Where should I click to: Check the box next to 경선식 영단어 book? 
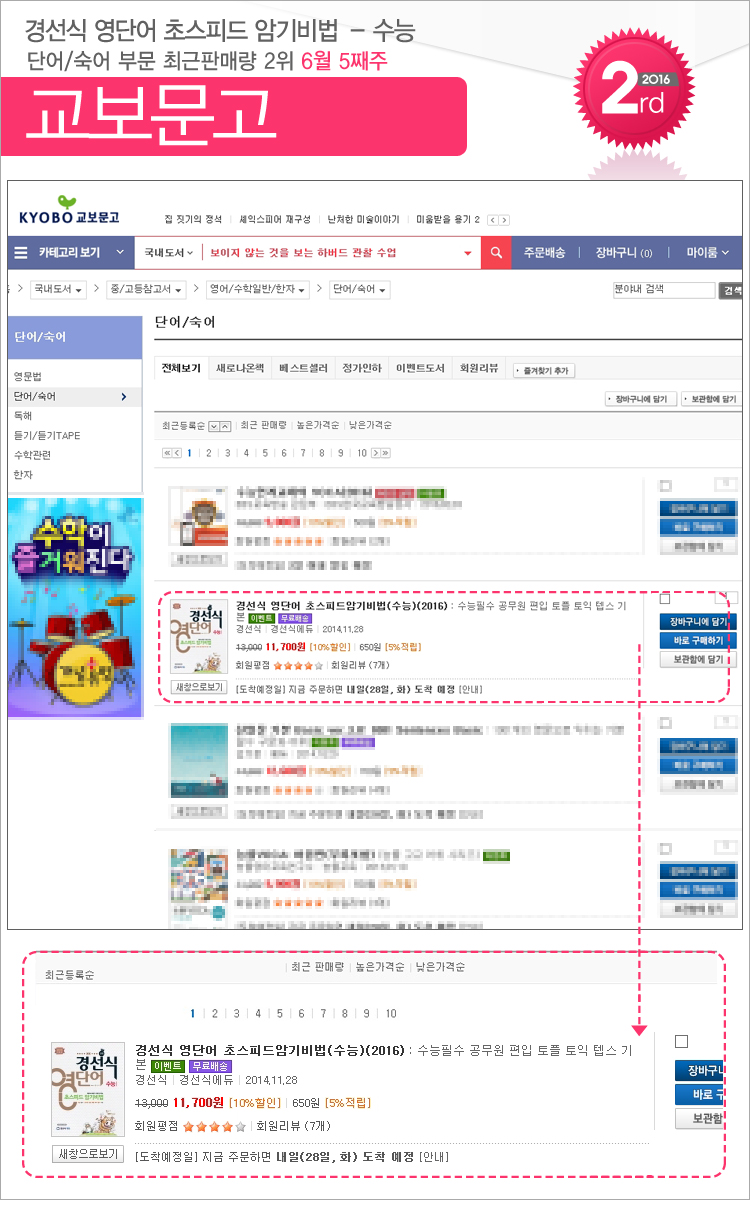point(665,599)
